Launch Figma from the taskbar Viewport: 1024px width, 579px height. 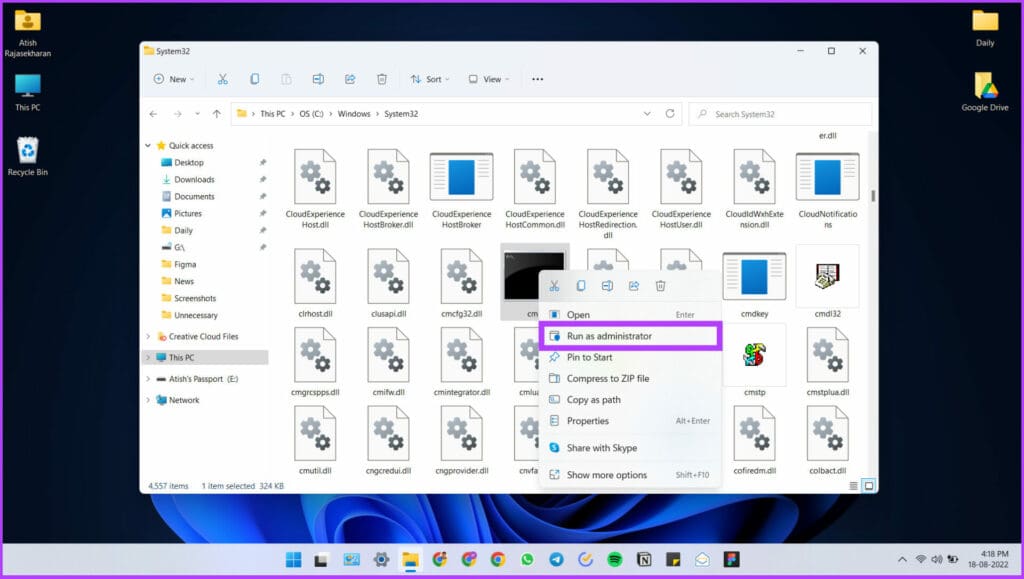(x=734, y=560)
